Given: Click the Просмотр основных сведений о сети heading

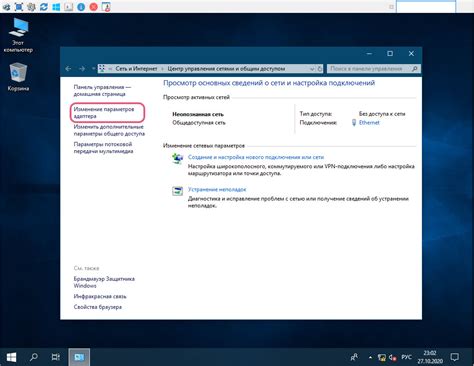Looking at the screenshot, I should click(x=269, y=83).
